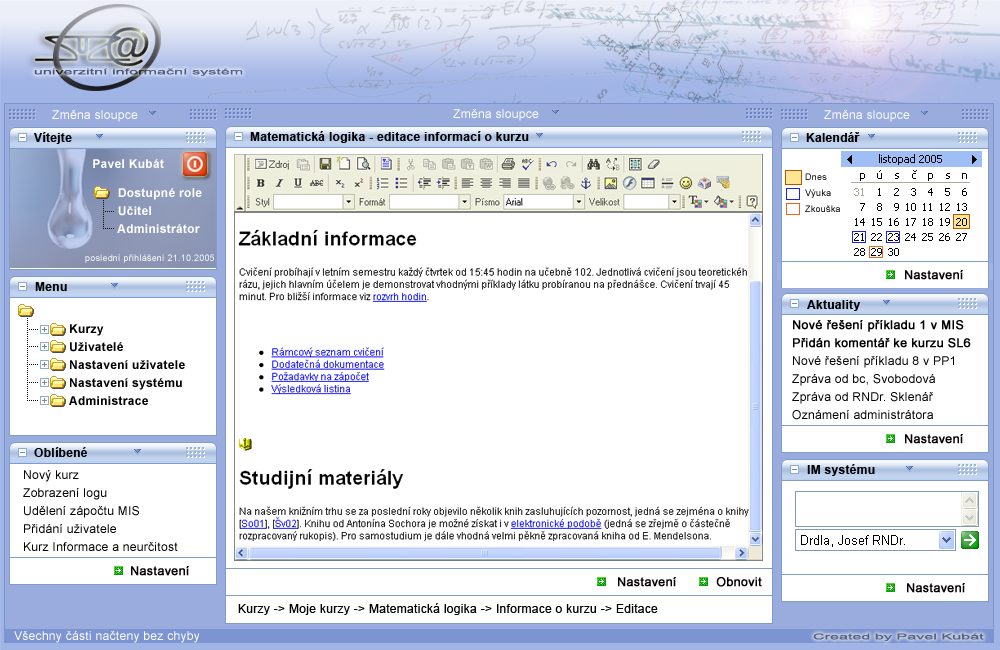Screen dimensions: 1000x650
Task: Click the italic formatting icon
Action: click(279, 183)
